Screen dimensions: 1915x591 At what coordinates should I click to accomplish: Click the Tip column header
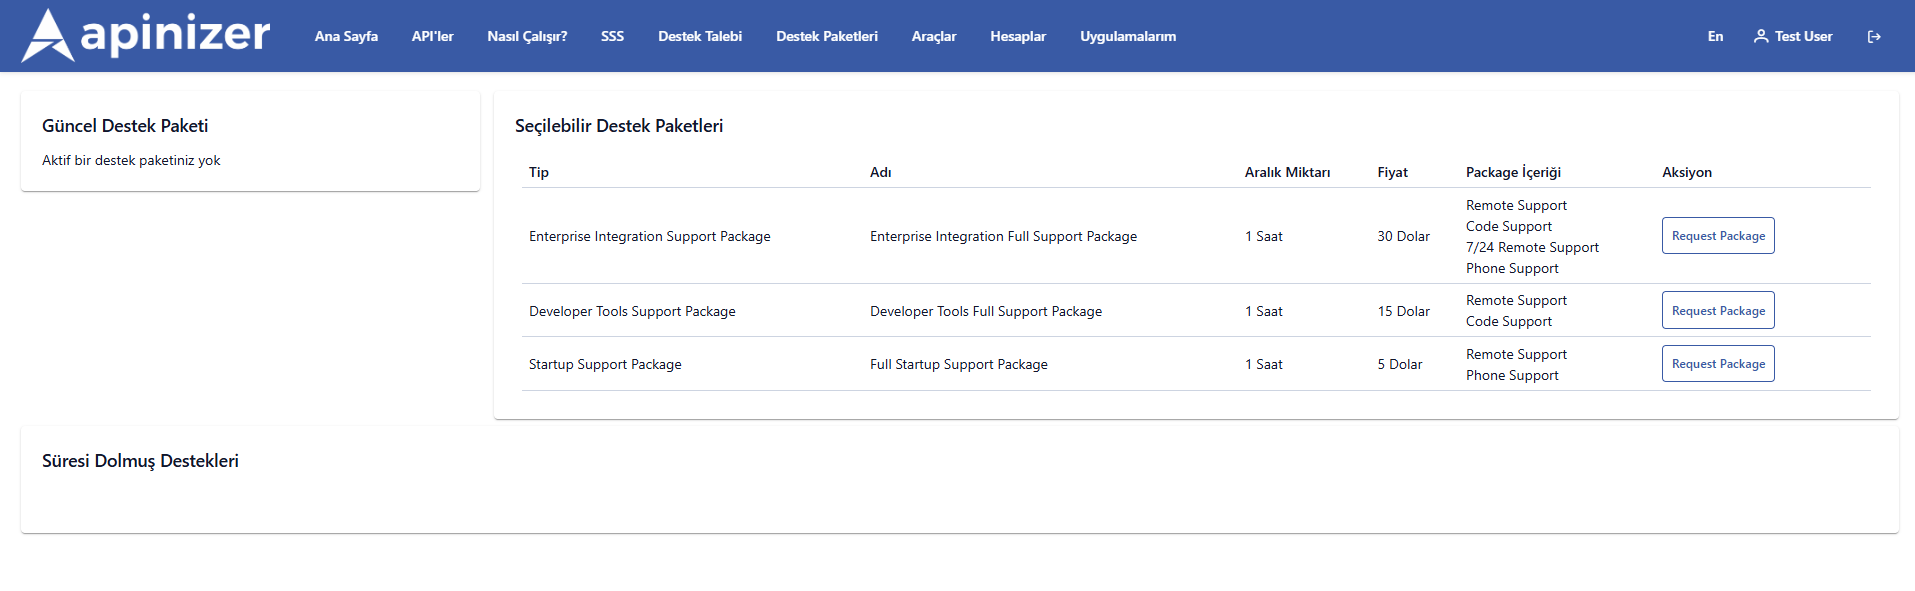click(539, 172)
